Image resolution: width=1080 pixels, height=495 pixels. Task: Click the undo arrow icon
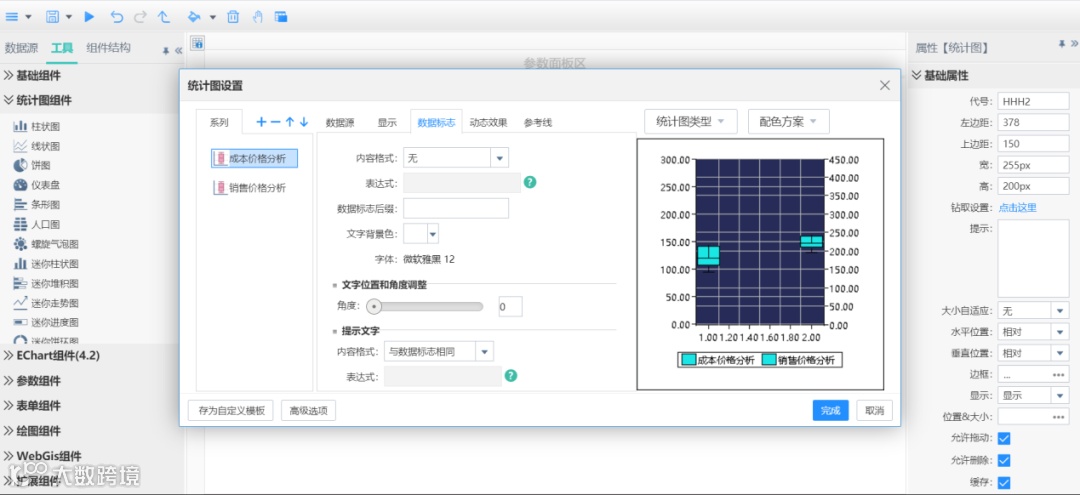point(116,17)
